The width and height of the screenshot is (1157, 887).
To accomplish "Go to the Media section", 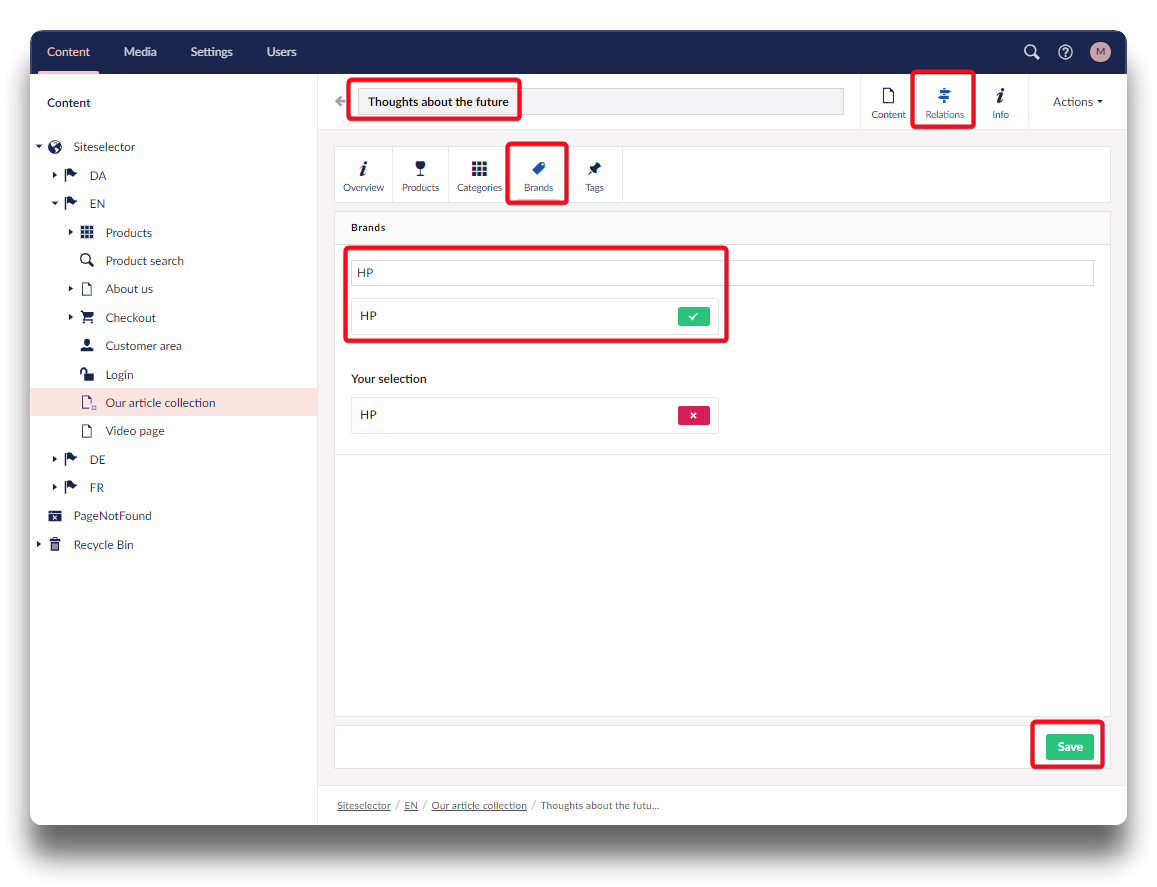I will pos(140,52).
